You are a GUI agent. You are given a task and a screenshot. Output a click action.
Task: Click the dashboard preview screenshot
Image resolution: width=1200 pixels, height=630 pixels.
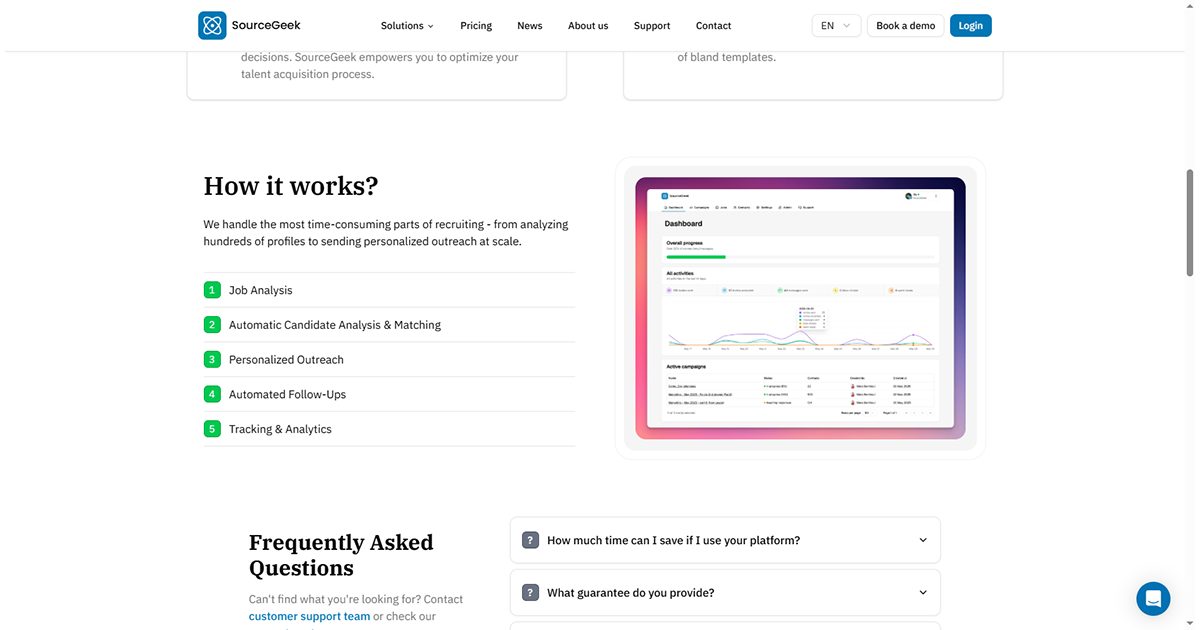coord(800,308)
